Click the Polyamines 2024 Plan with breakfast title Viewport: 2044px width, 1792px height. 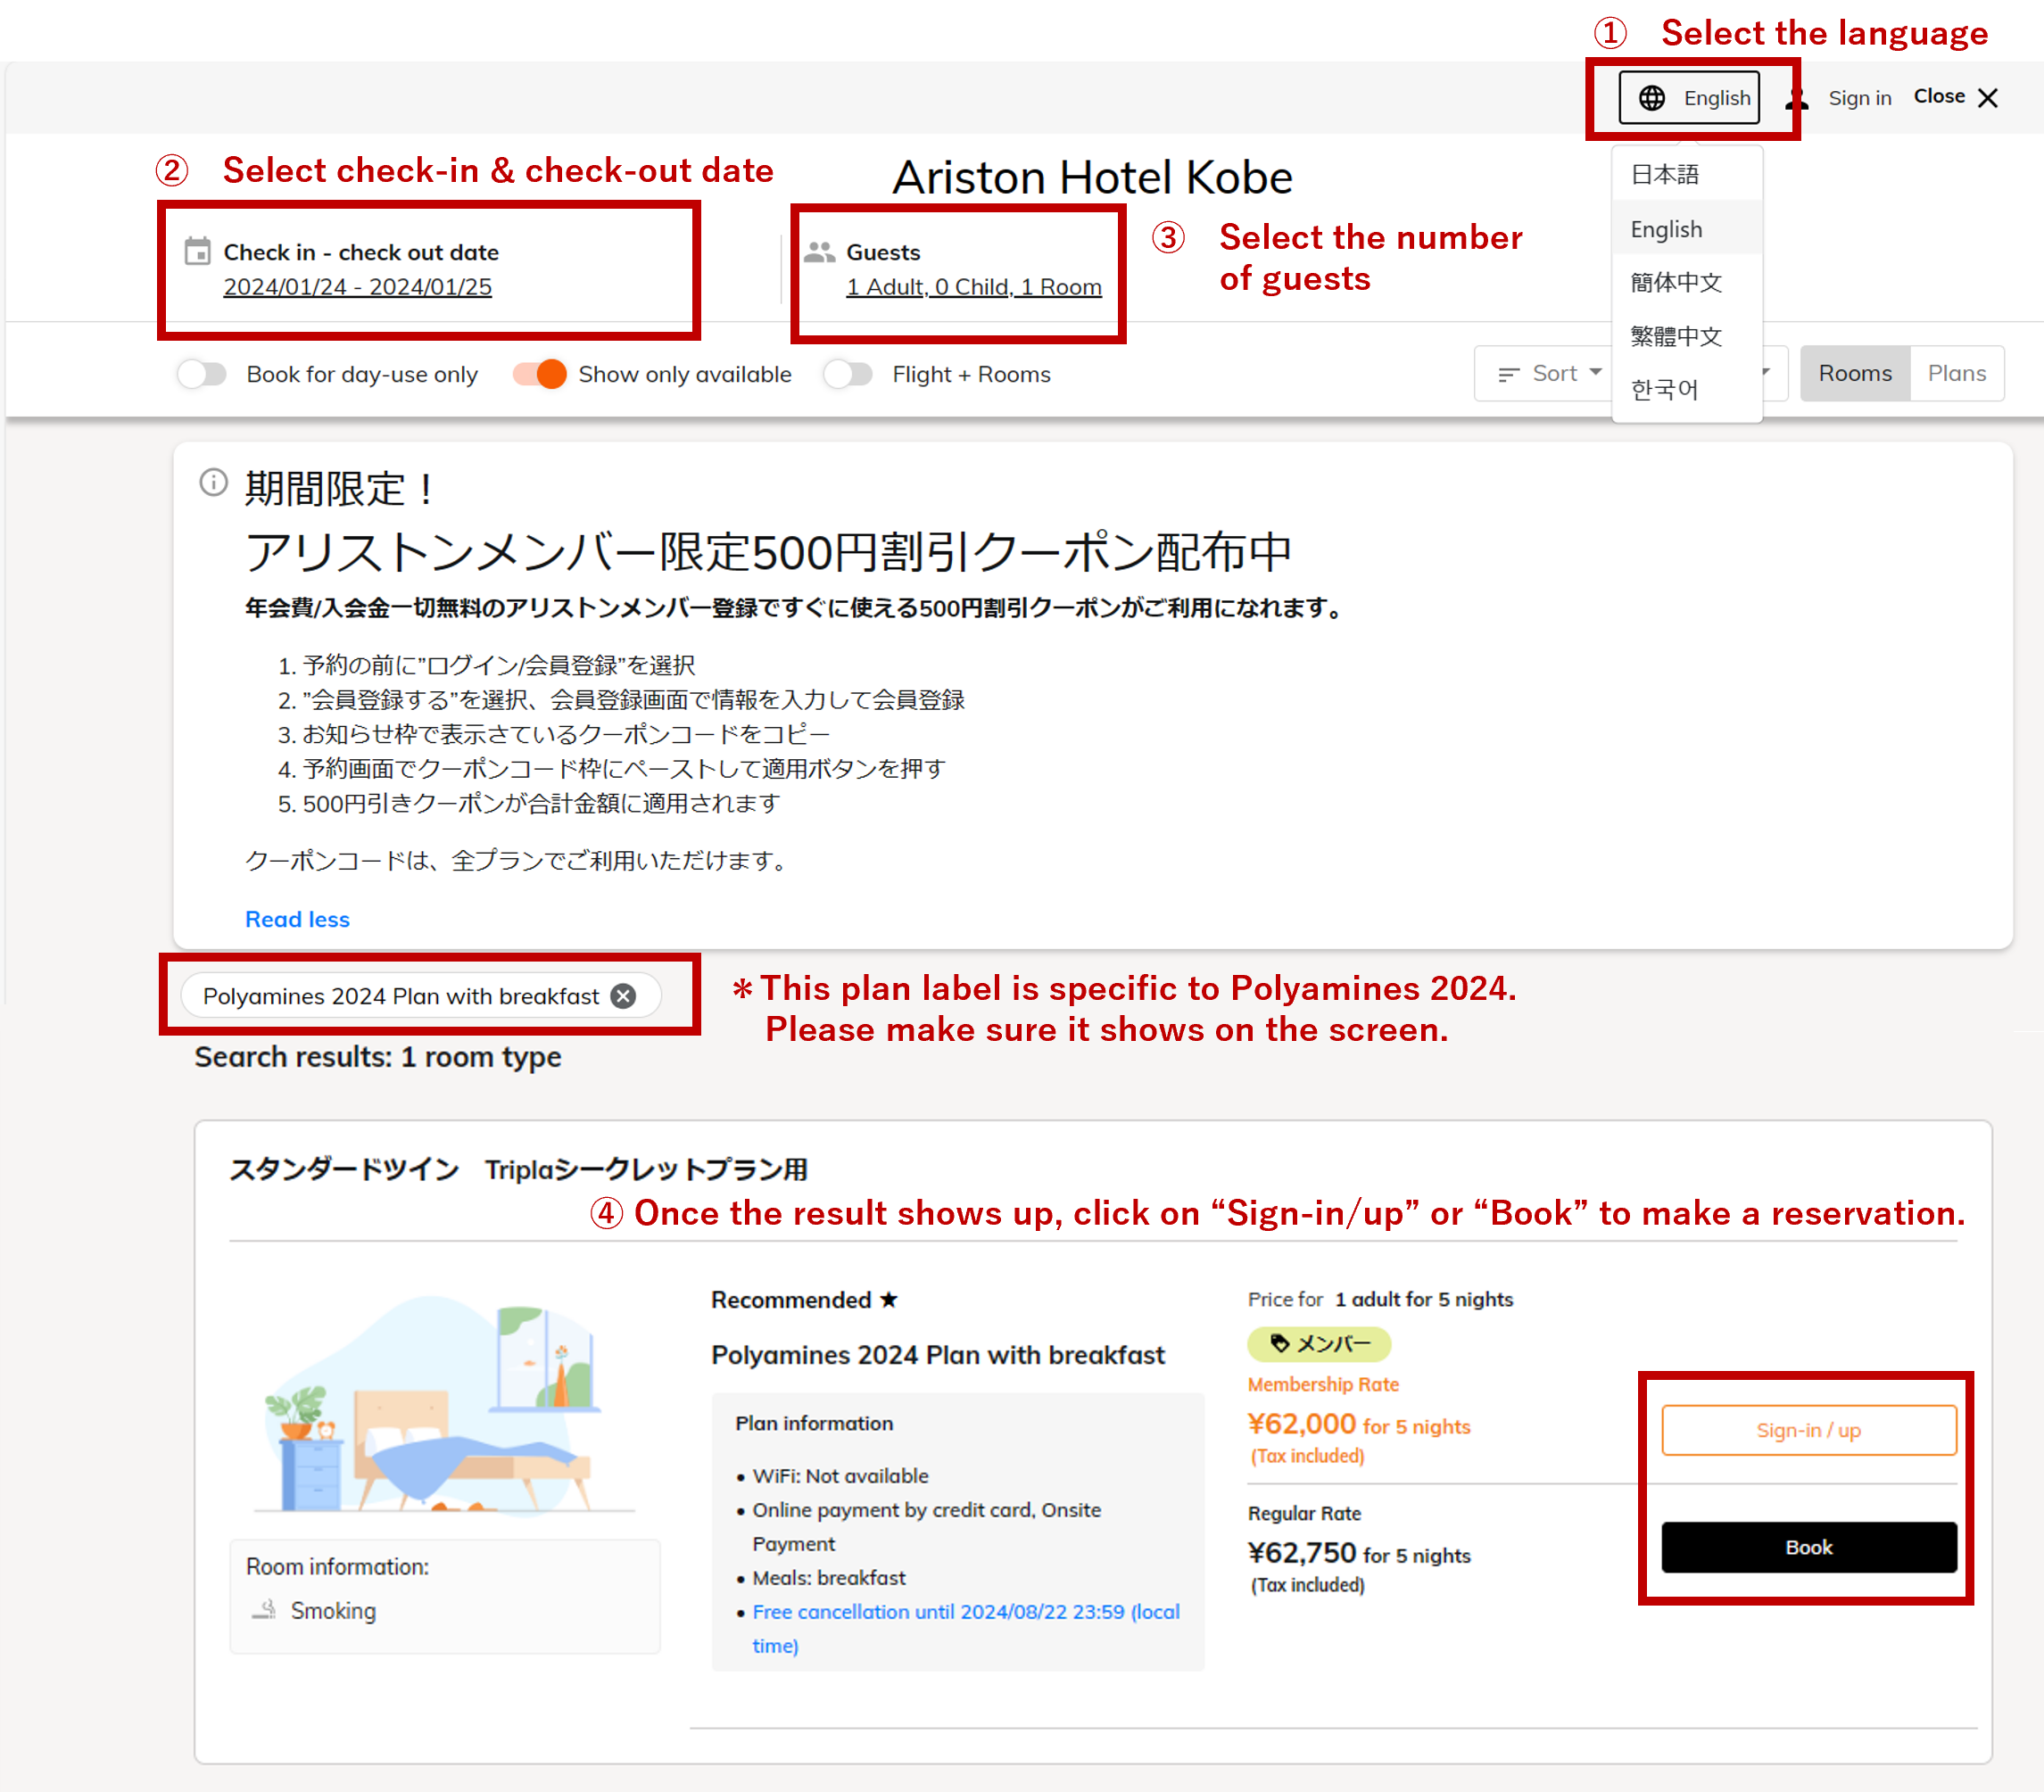[x=937, y=1355]
